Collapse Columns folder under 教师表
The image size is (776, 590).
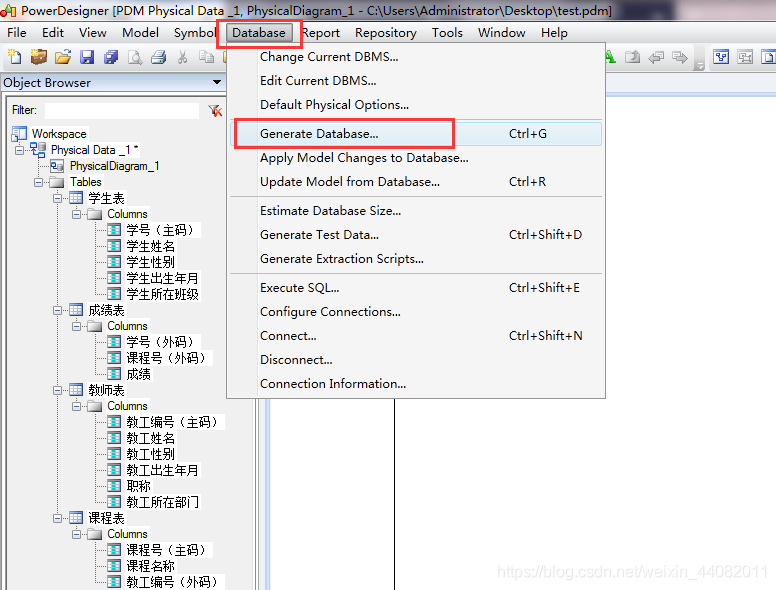(x=76, y=406)
